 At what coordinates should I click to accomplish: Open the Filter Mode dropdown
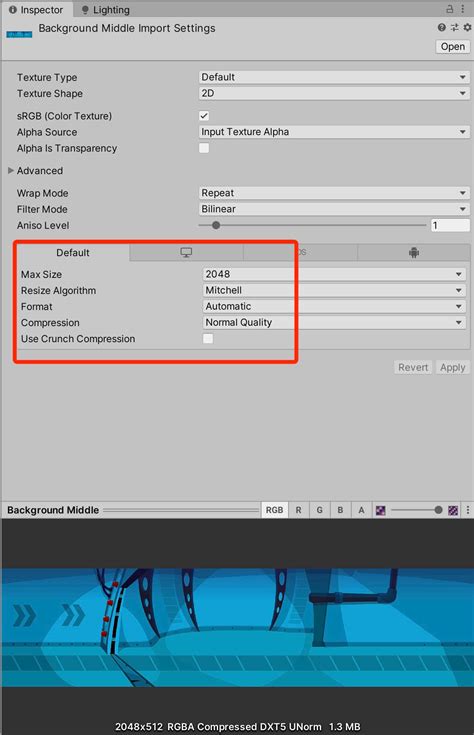pyautogui.click(x=334, y=209)
